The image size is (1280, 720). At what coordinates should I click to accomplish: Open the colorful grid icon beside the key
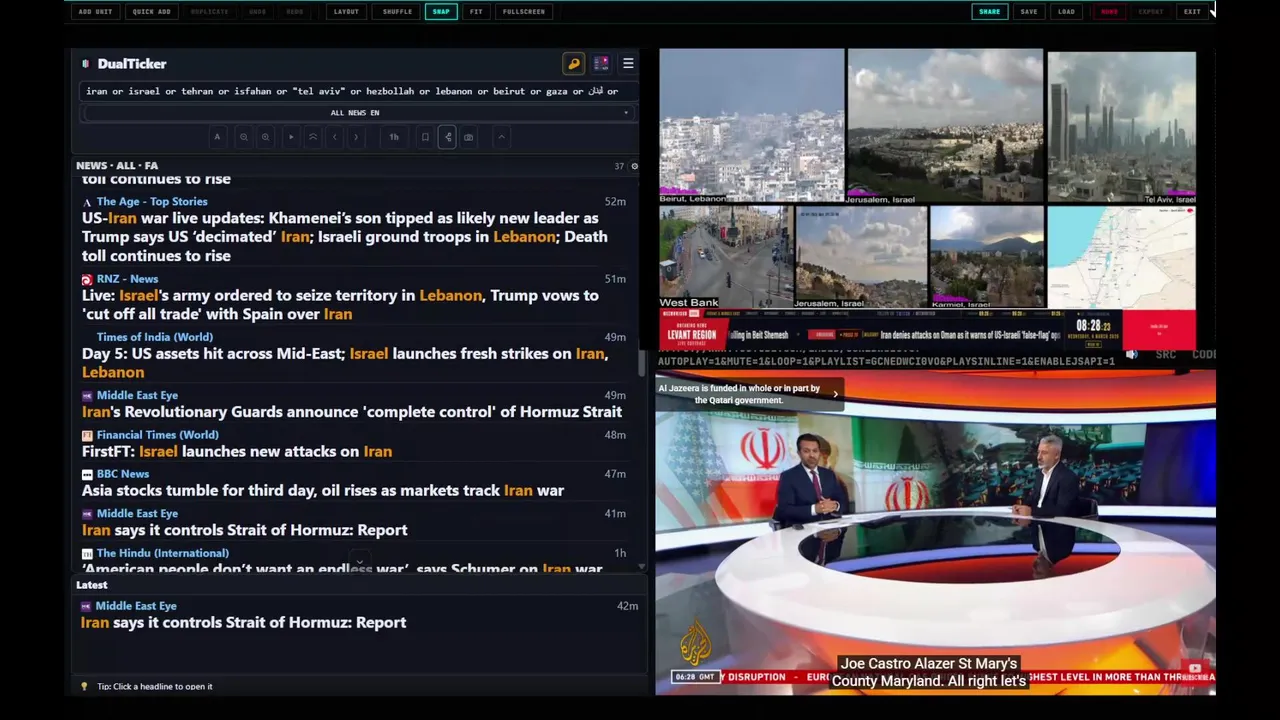[x=601, y=63]
